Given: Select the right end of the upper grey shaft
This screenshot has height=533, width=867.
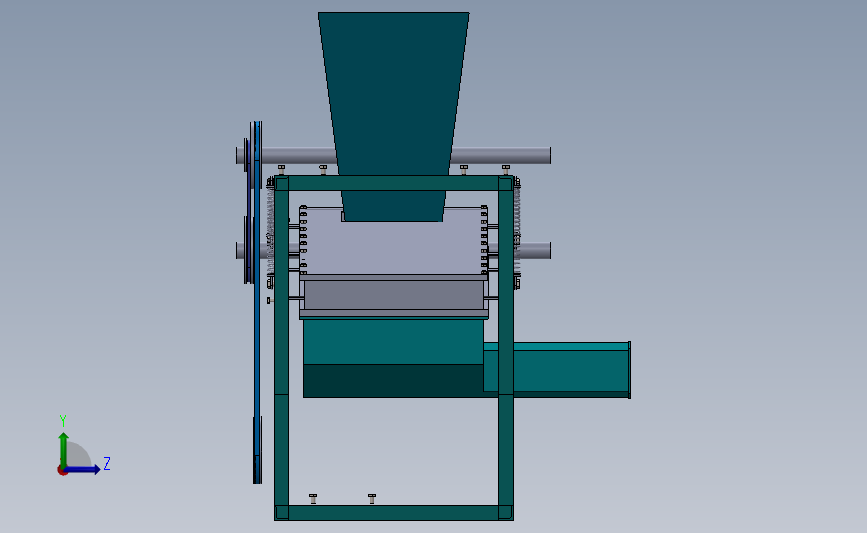Looking at the screenshot, I should (x=500, y=155).
